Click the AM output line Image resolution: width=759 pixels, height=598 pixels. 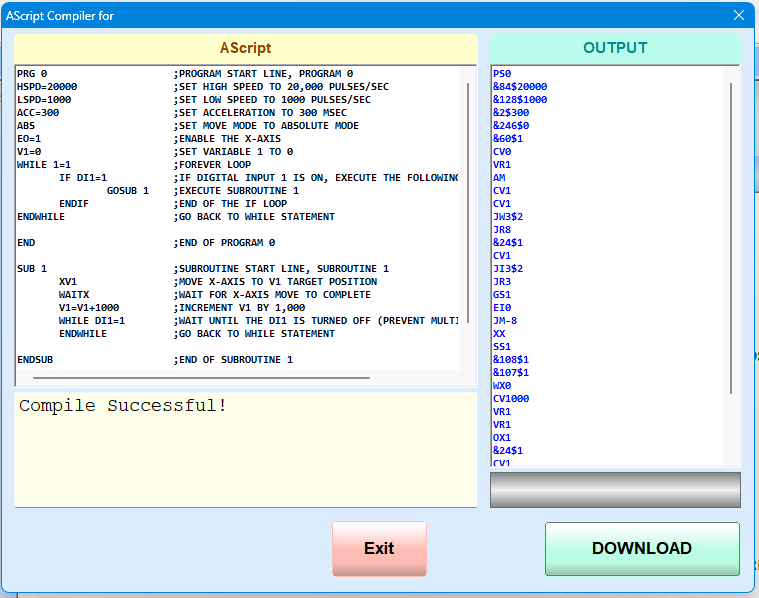(499, 178)
